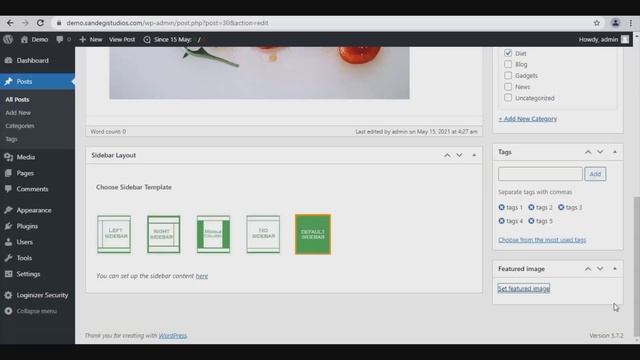Click the tags input field
Screen dimensions: 640x360
(x=540, y=174)
